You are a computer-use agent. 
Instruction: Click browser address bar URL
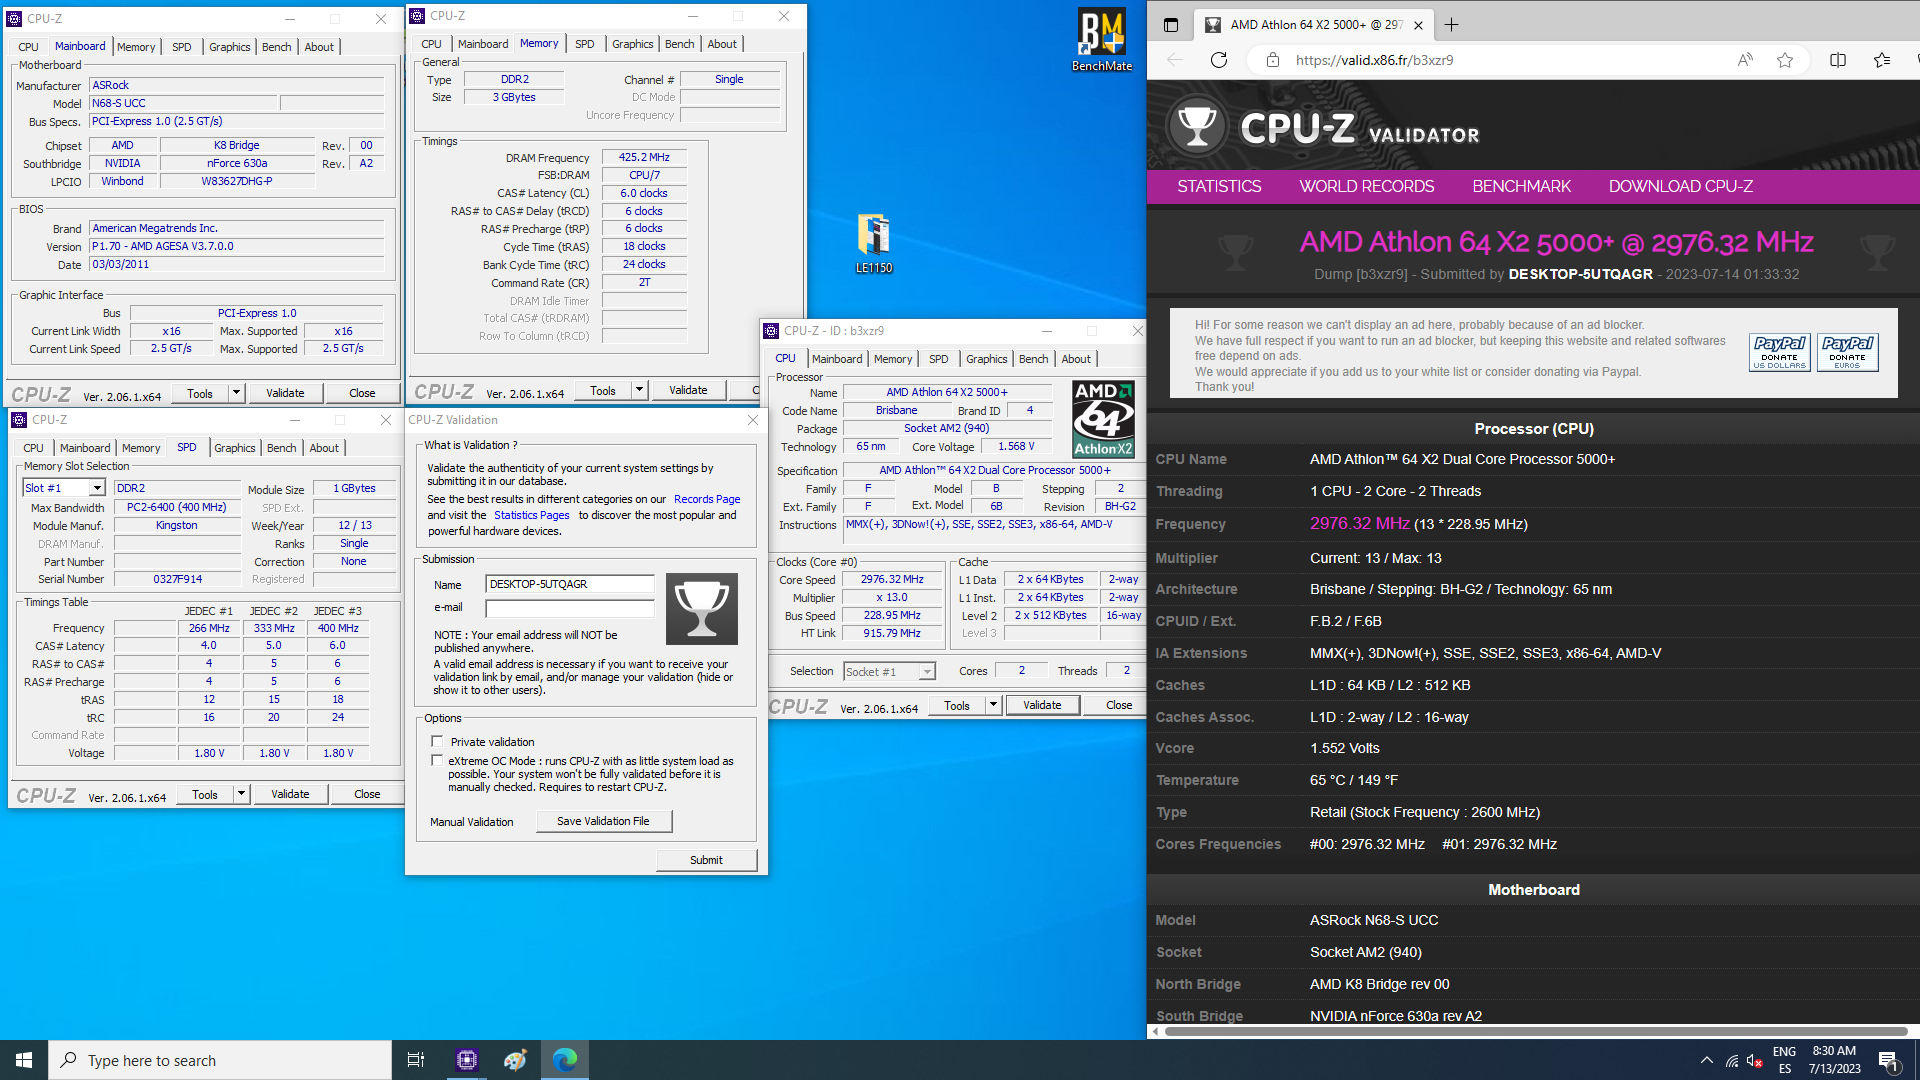(1374, 60)
